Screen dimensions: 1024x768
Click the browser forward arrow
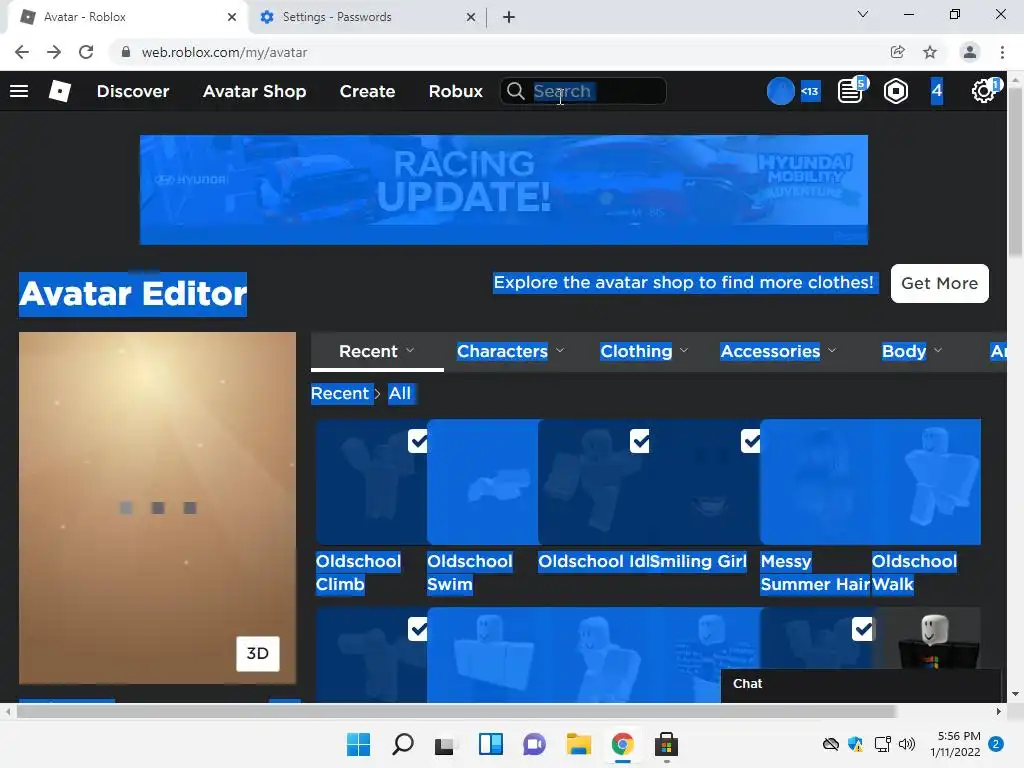tap(54, 52)
